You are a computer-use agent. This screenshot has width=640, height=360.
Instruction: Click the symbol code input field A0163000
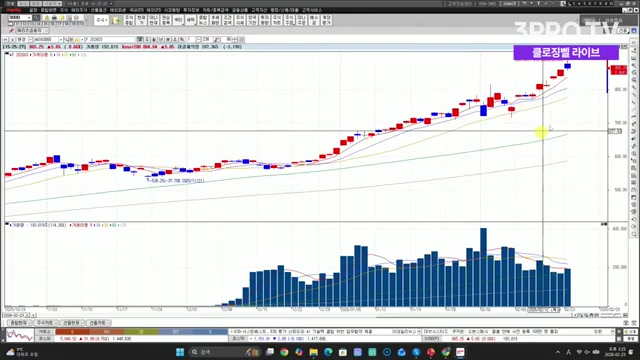[x=47, y=40]
